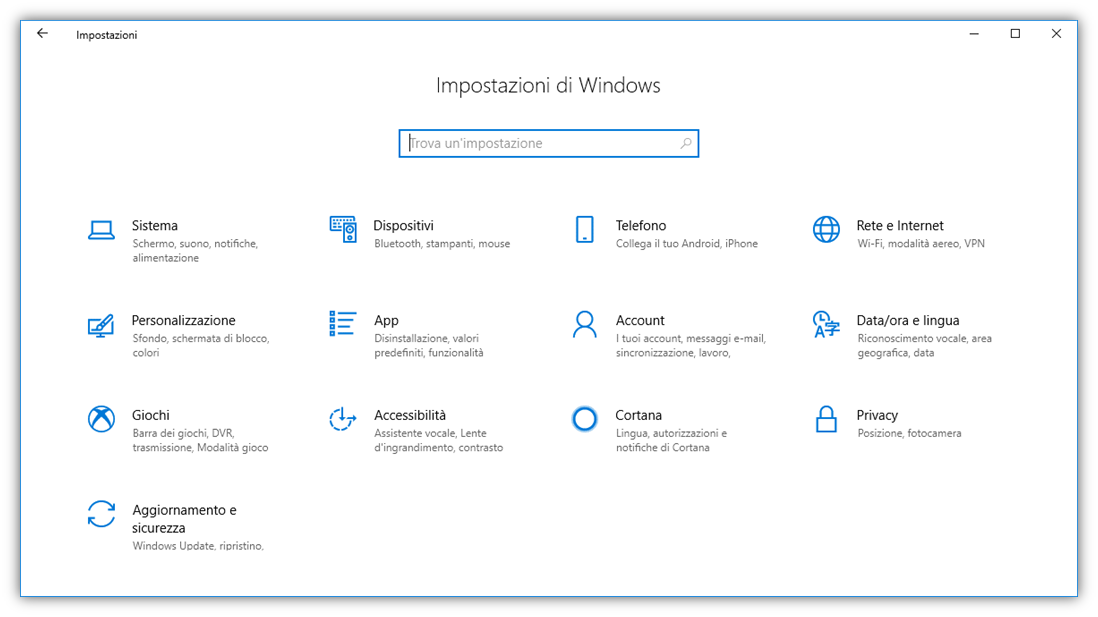
Task: Click the Telefono heading
Action: tap(641, 226)
